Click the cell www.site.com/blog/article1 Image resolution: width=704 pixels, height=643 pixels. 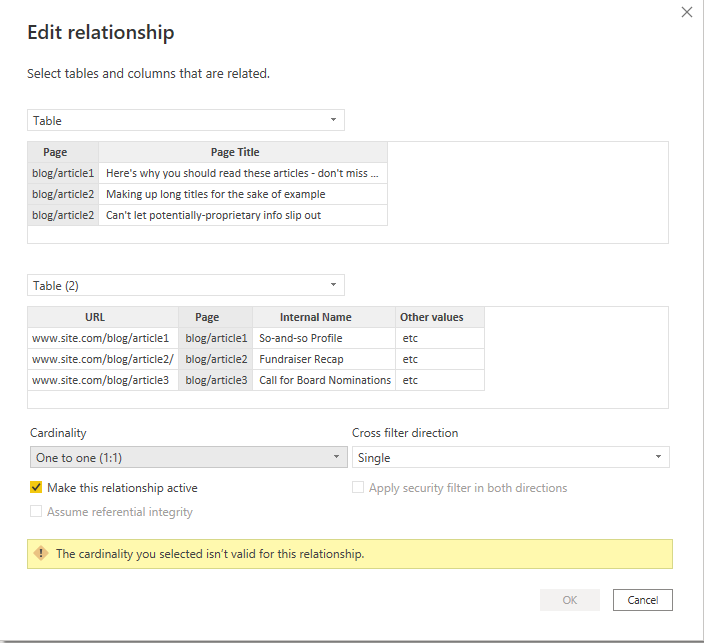[x=103, y=338]
